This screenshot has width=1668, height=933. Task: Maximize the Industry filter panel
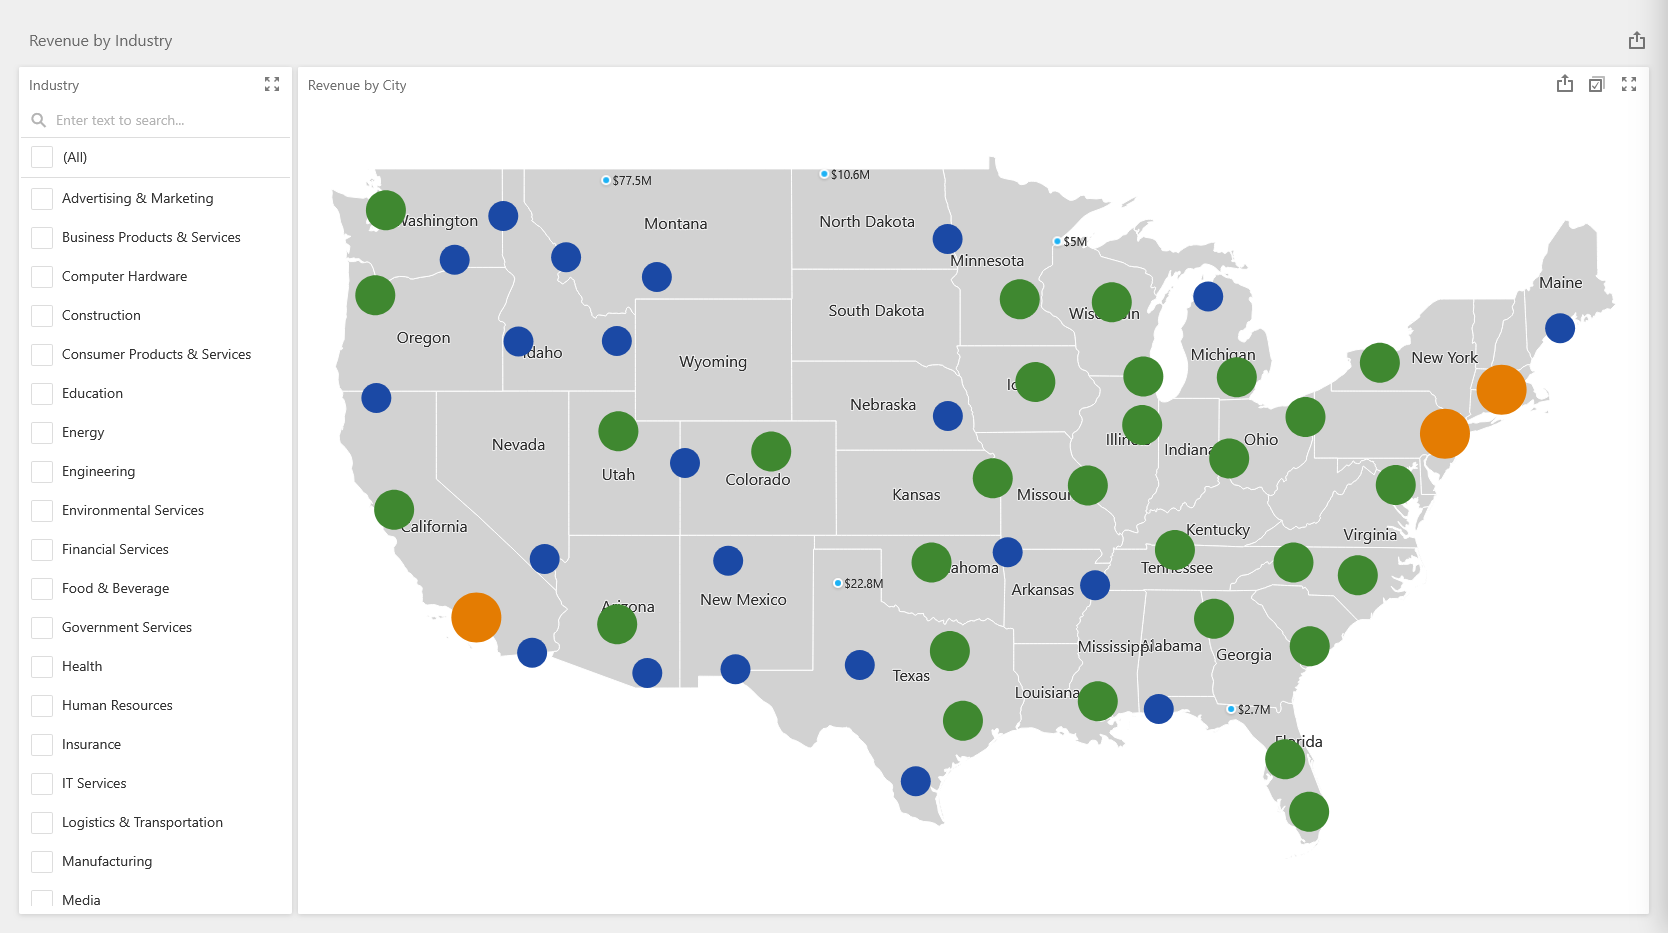[x=272, y=84]
